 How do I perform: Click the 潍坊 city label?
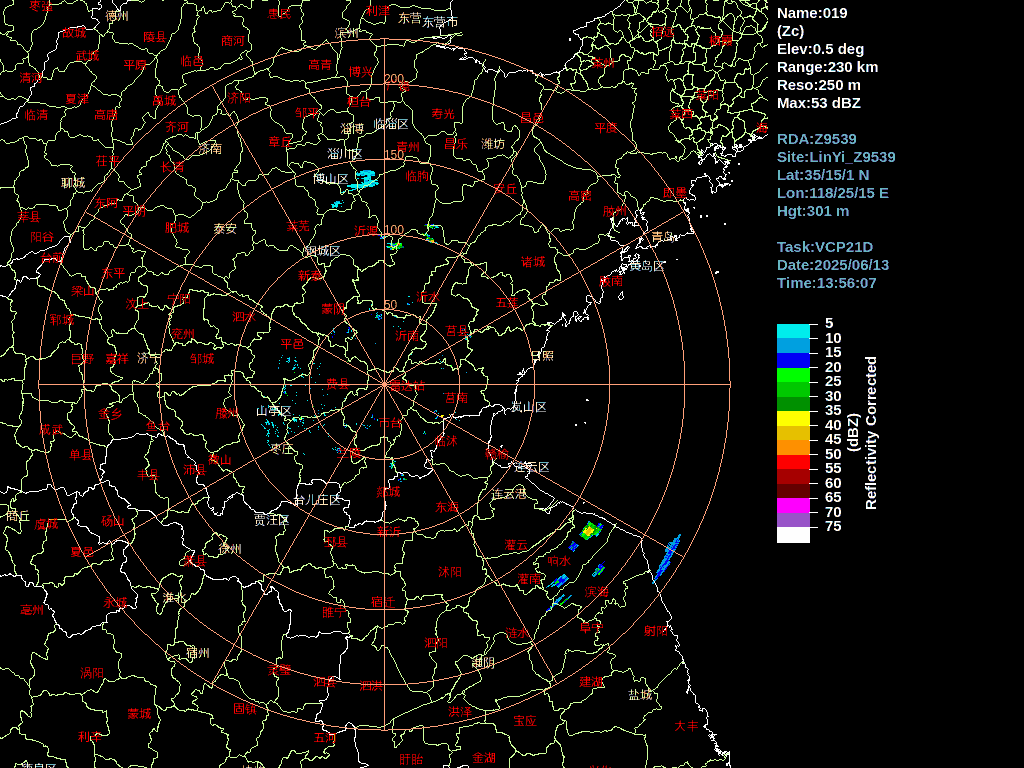point(493,144)
